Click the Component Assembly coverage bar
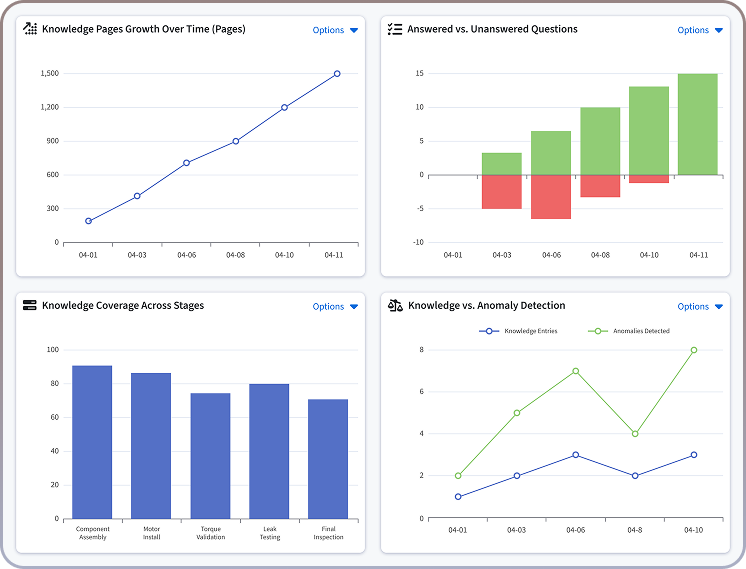Image resolution: width=746 pixels, height=569 pixels. [x=92, y=442]
